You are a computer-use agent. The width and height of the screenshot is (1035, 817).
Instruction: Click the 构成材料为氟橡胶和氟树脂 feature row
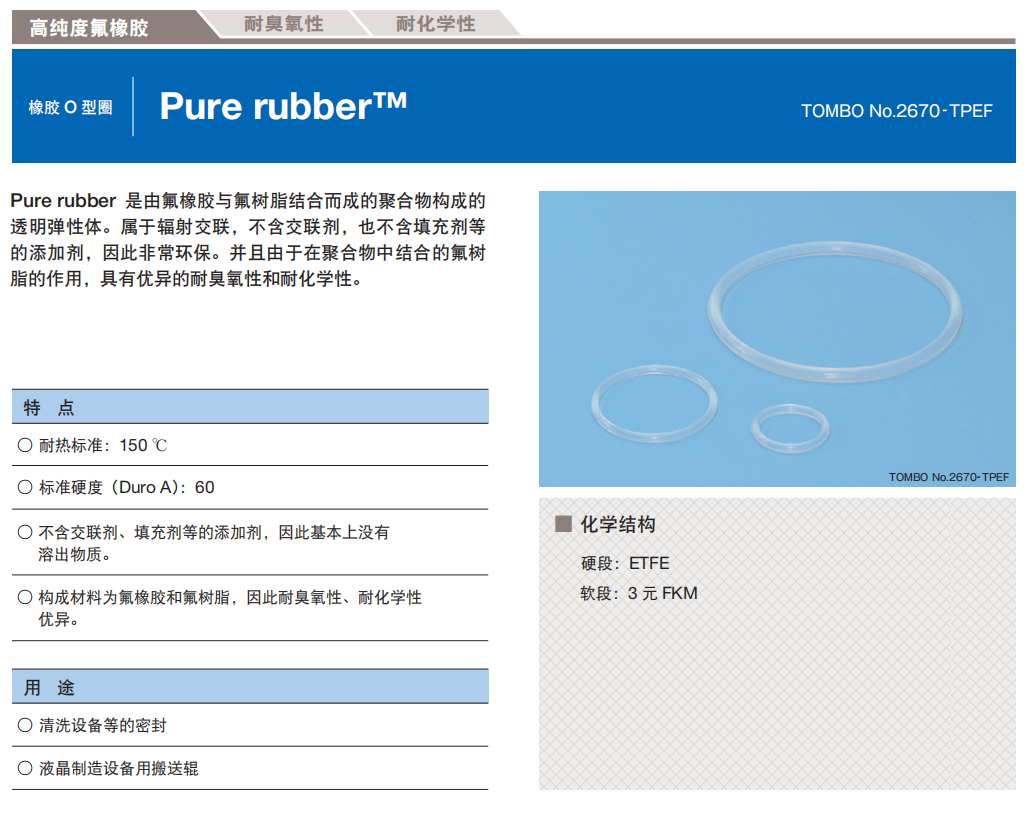pos(250,608)
